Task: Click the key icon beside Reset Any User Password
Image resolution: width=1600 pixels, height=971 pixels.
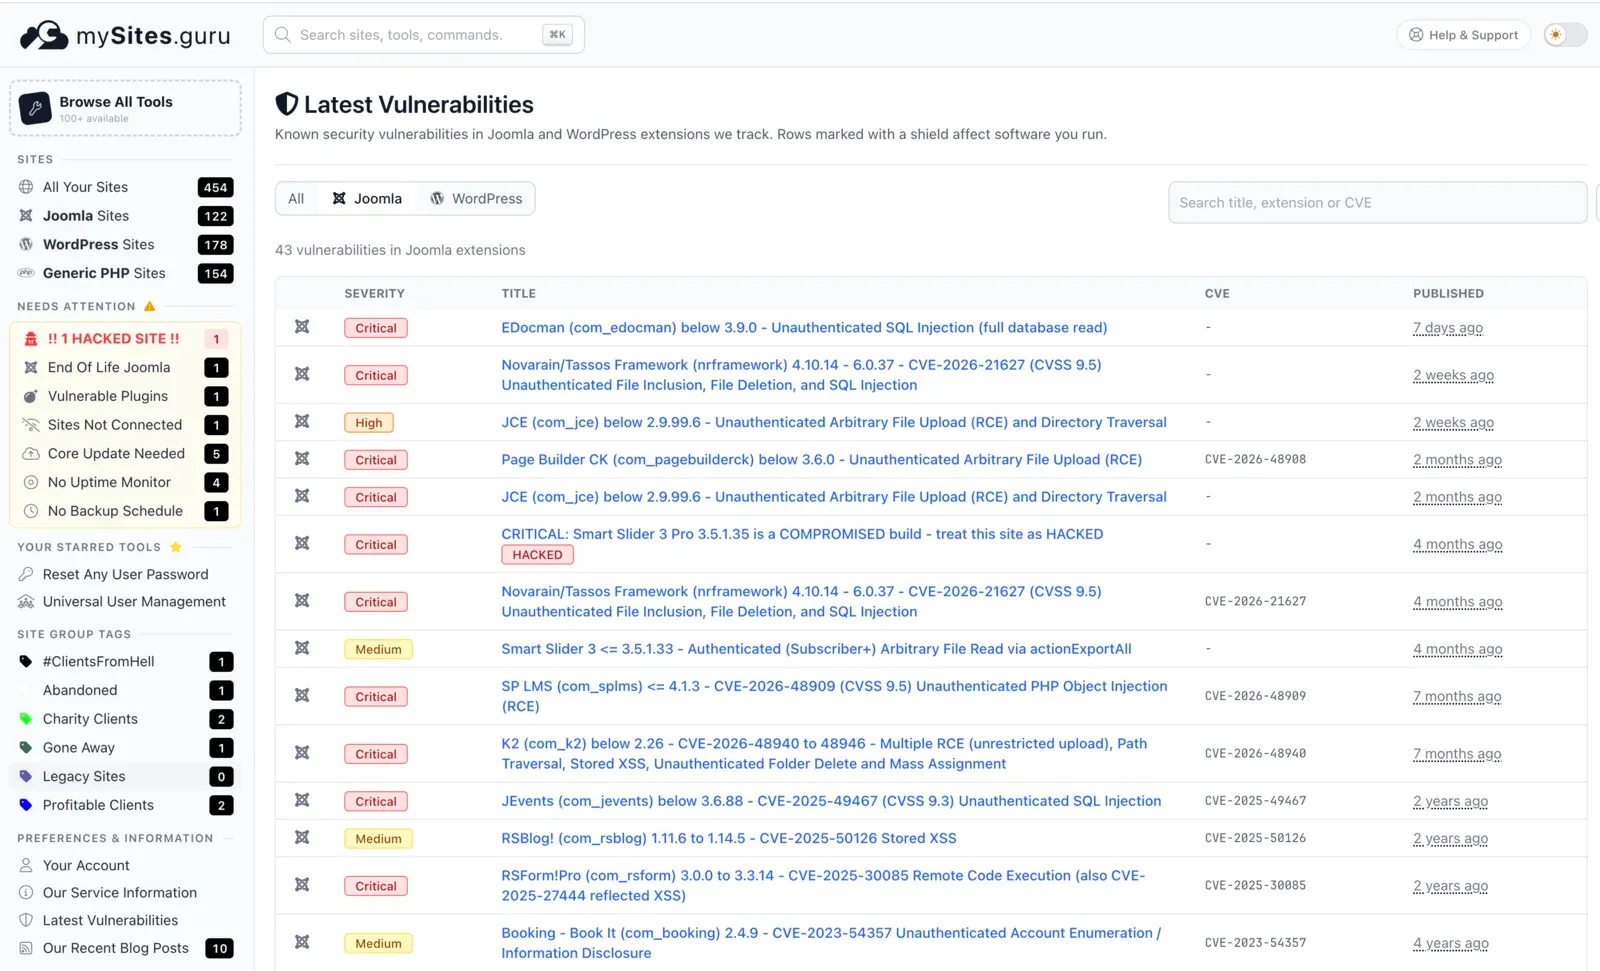Action: pos(26,574)
